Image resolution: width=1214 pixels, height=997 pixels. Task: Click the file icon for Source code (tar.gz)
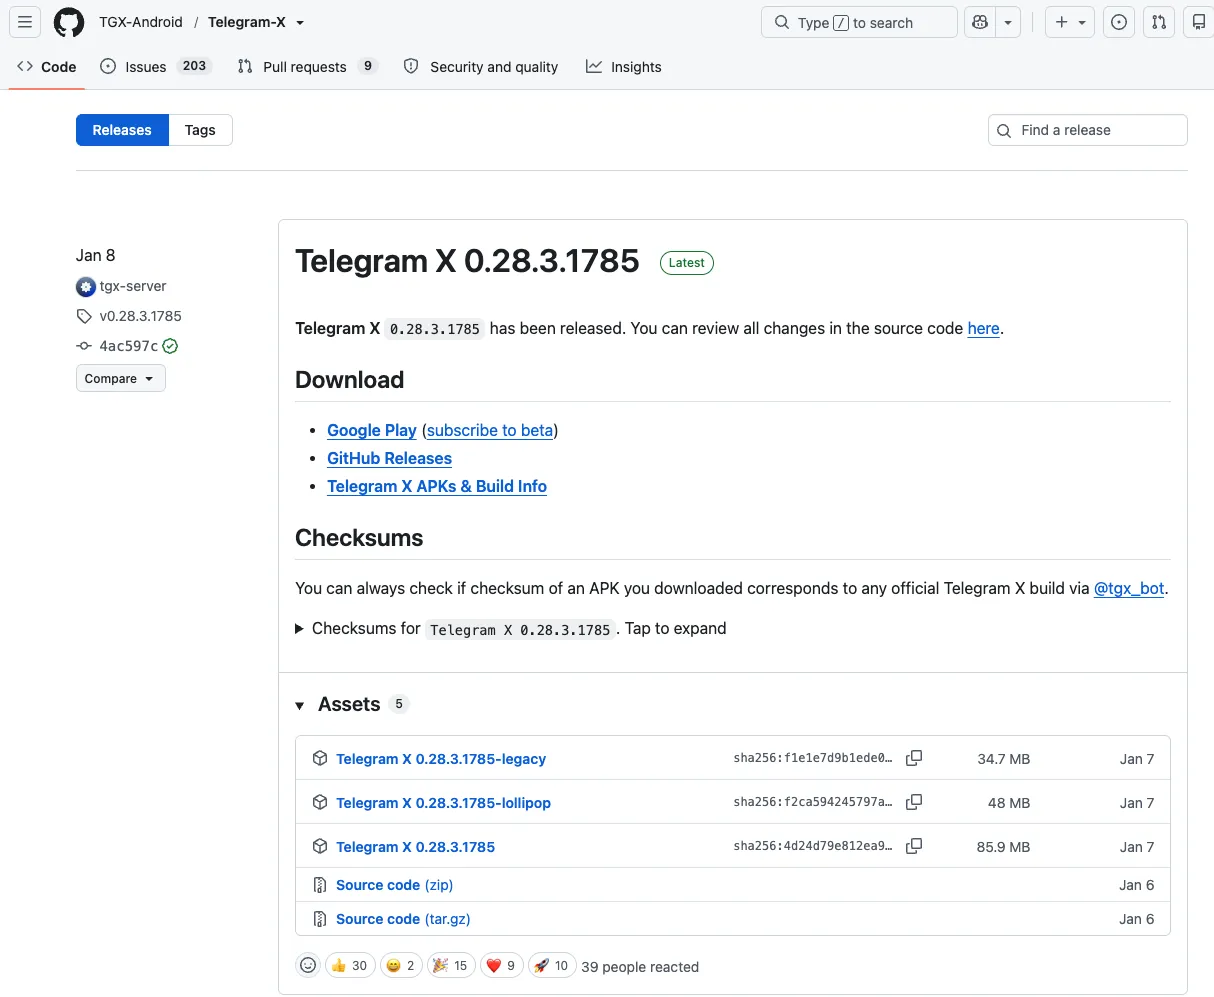point(320,919)
